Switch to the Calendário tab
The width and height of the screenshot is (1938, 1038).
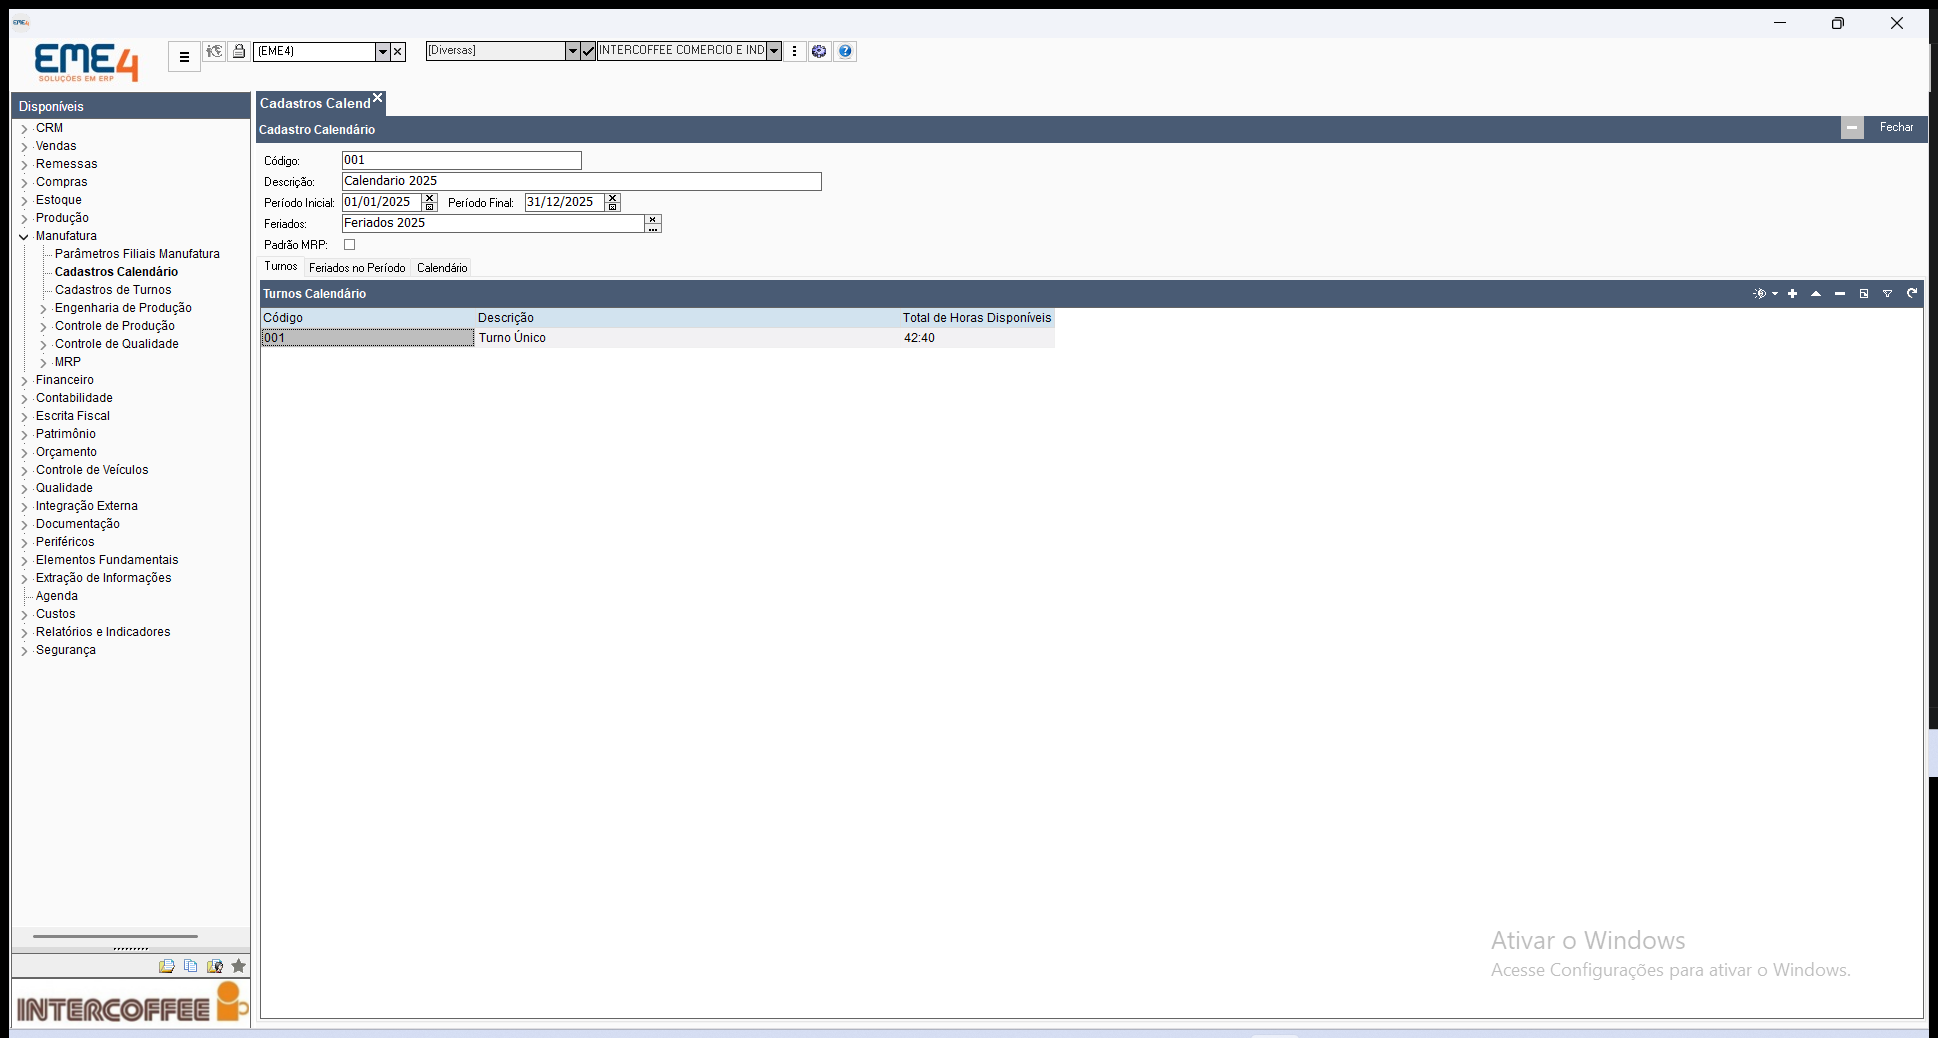[x=442, y=268]
